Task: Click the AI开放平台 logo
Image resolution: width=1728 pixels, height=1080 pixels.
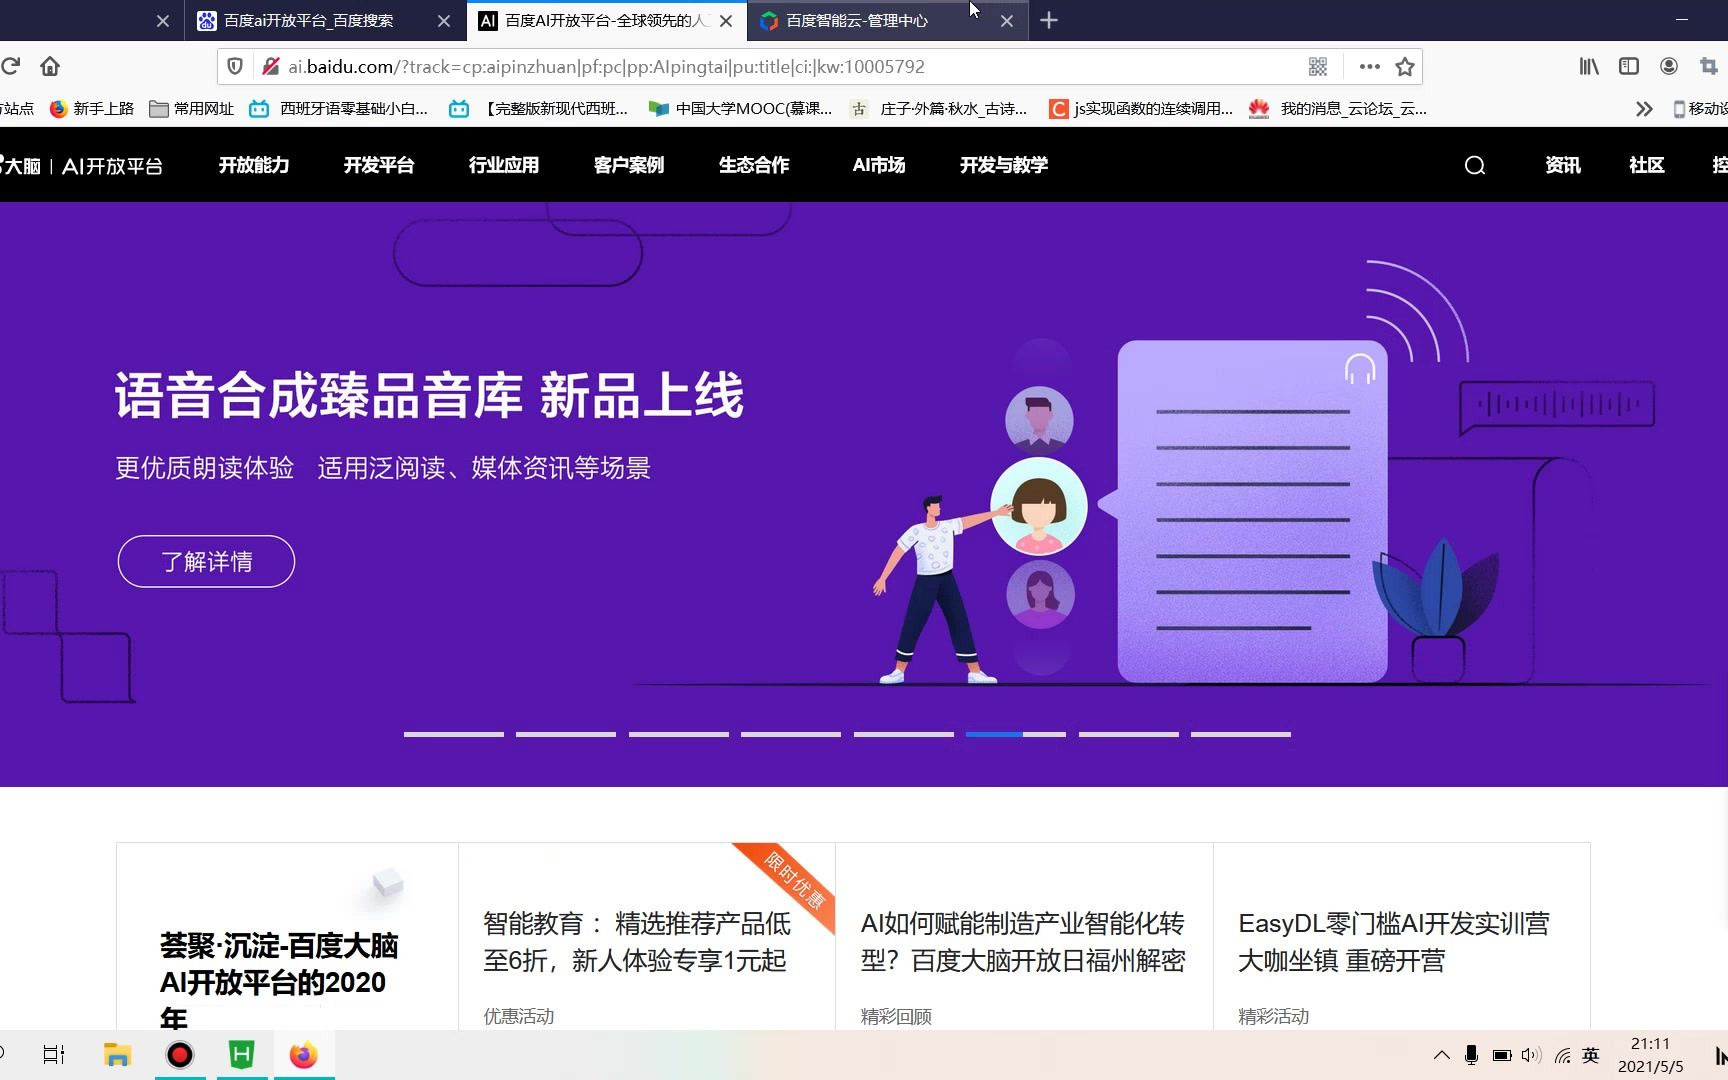Action: point(82,165)
